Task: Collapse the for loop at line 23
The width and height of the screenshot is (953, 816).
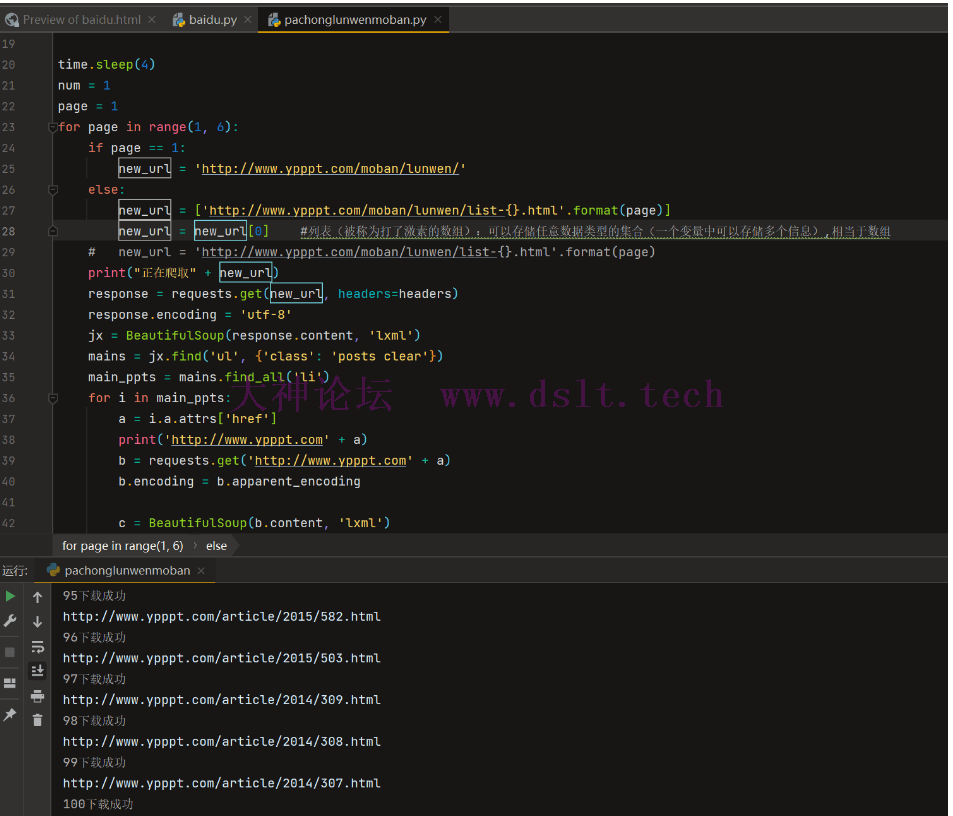Action: click(x=52, y=127)
